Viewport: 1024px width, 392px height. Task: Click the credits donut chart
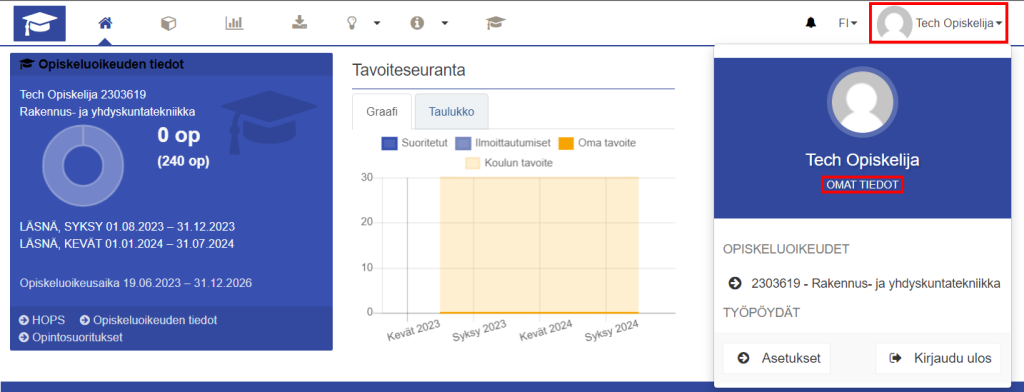click(x=83, y=165)
